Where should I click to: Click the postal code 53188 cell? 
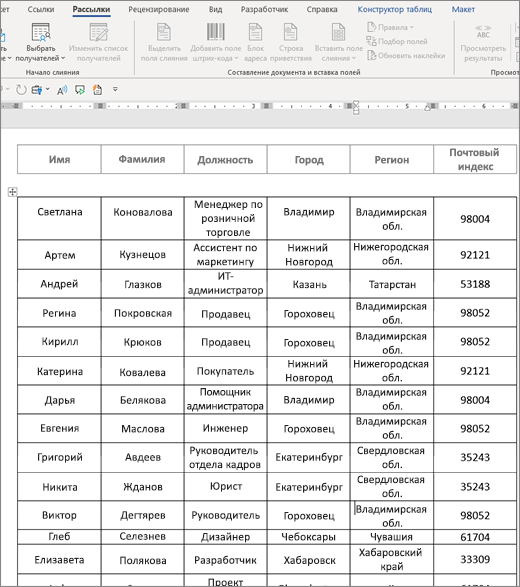pyautogui.click(x=475, y=284)
